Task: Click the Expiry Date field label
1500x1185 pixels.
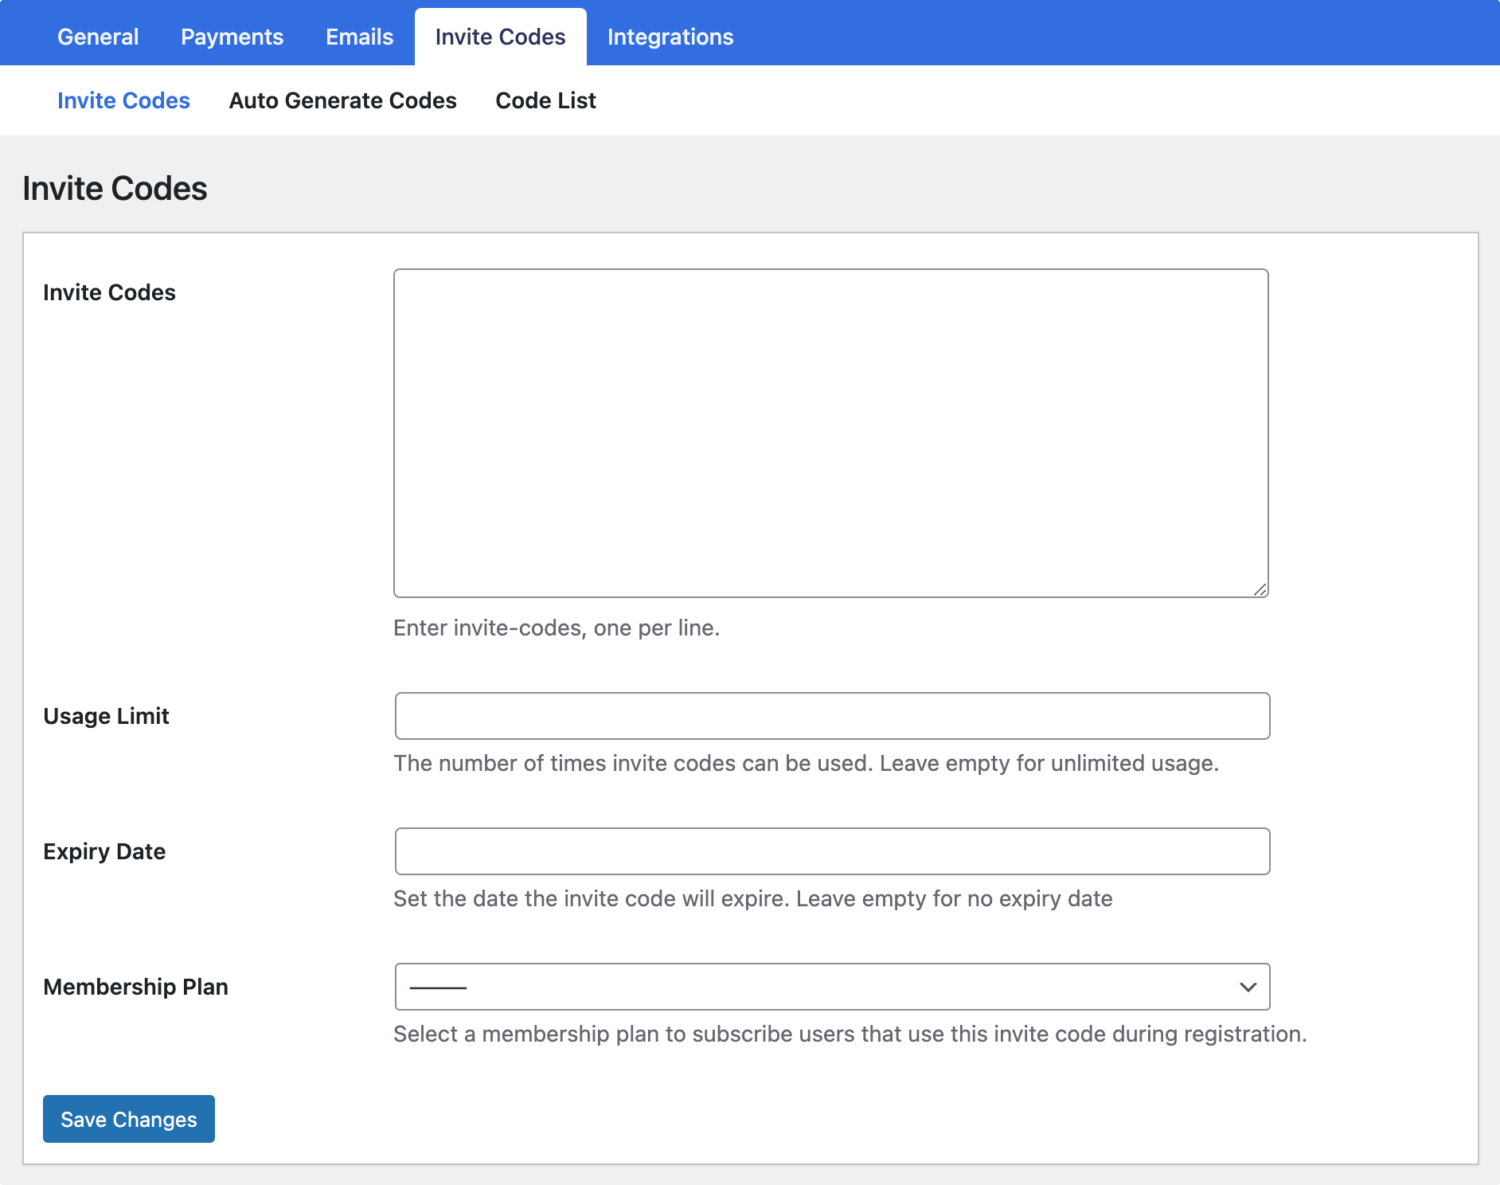Action: pyautogui.click(x=104, y=852)
